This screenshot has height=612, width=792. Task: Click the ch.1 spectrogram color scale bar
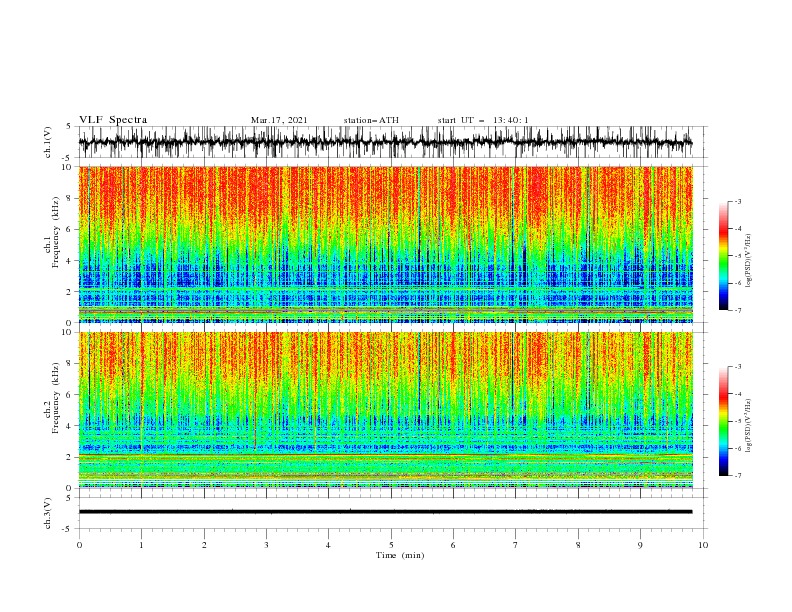(723, 256)
